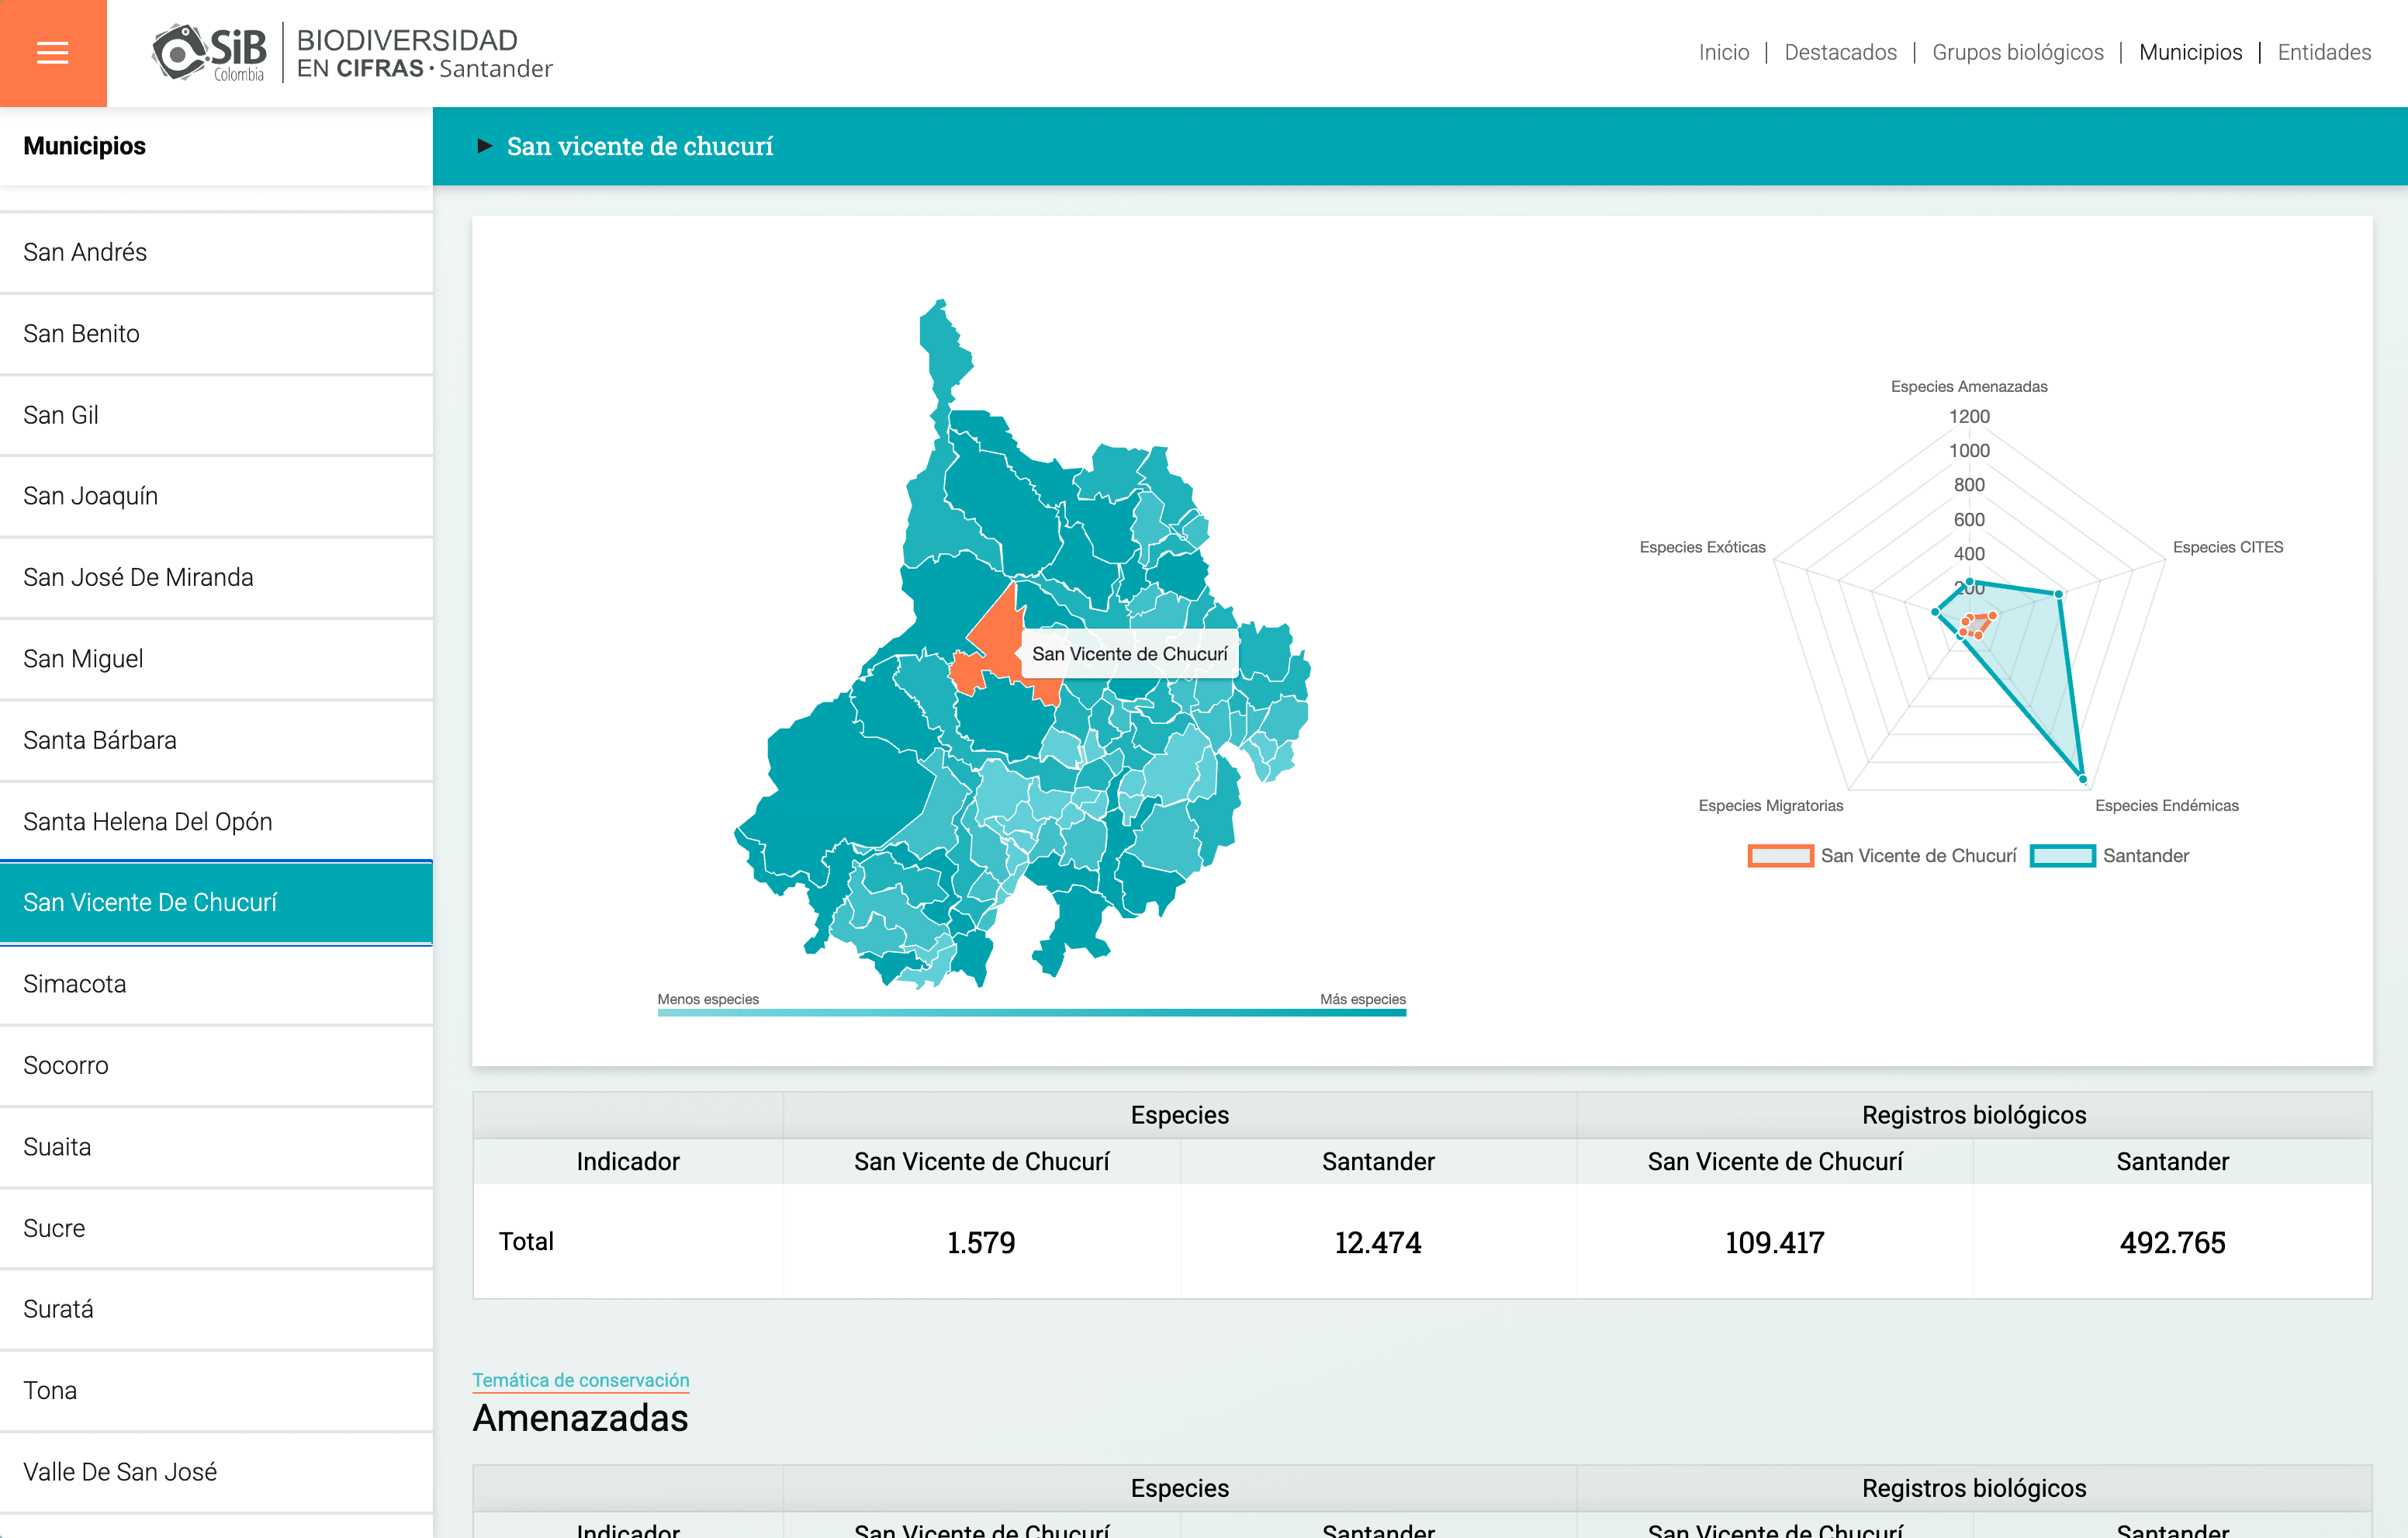The height and width of the screenshot is (1538, 2408).
Task: Select the Municipios navigation item
Action: pos(2190,52)
